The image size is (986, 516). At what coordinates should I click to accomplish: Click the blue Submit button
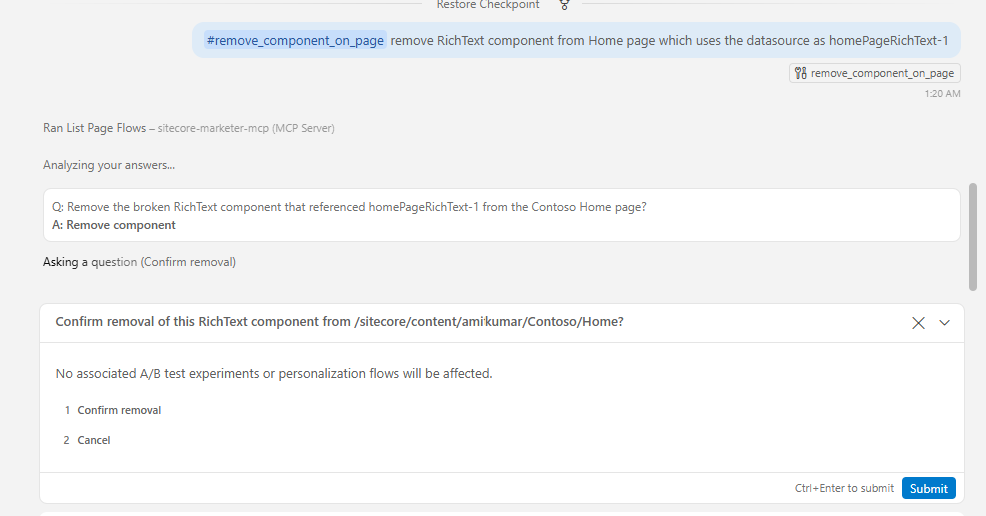(929, 488)
